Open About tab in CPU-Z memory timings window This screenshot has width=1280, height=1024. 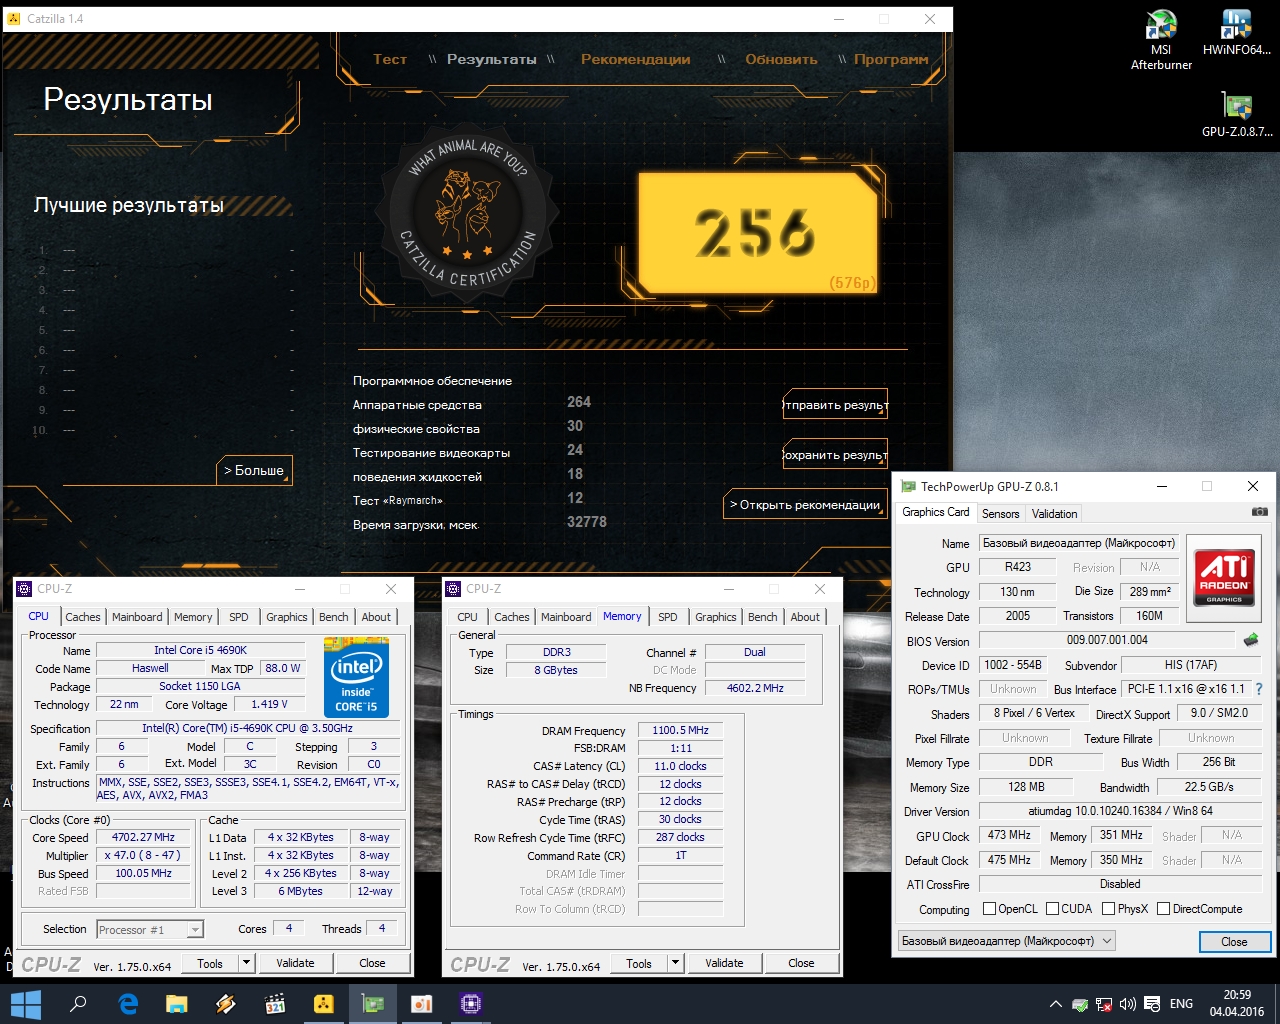pyautogui.click(x=805, y=617)
